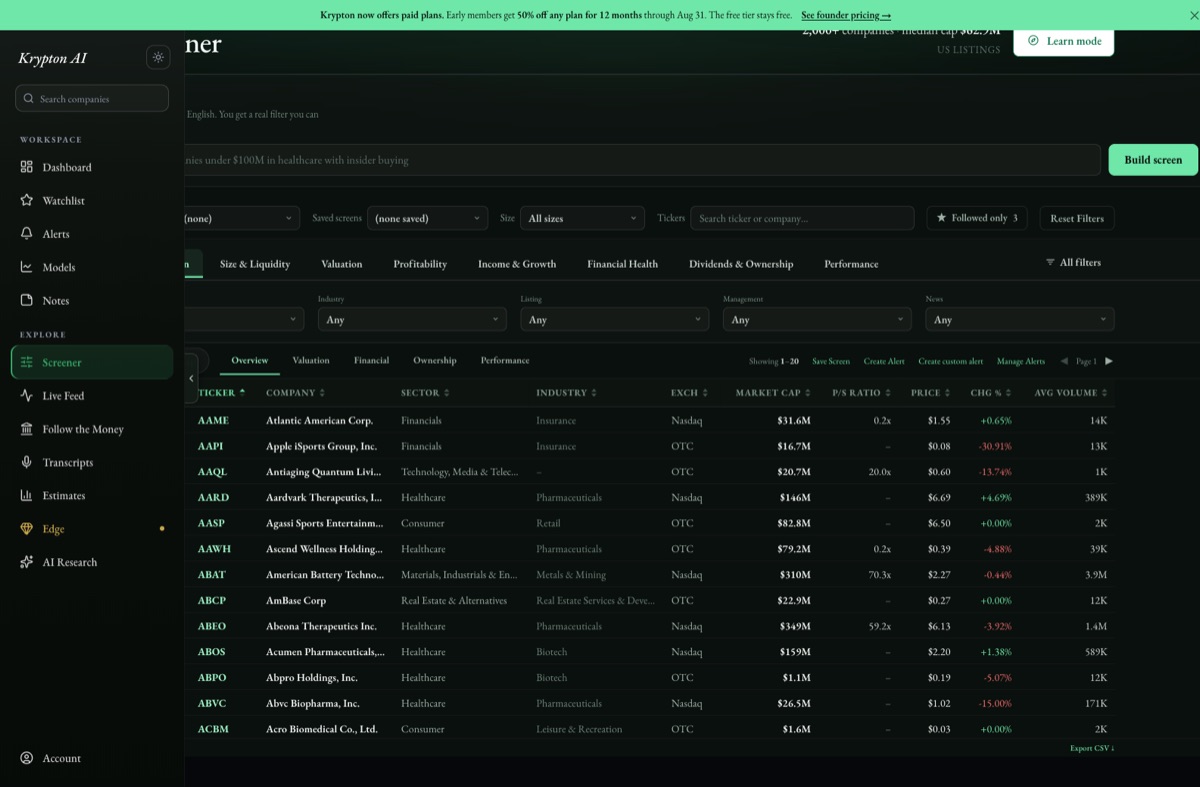
Task: Follow the See founder pricing link
Action: (x=846, y=15)
